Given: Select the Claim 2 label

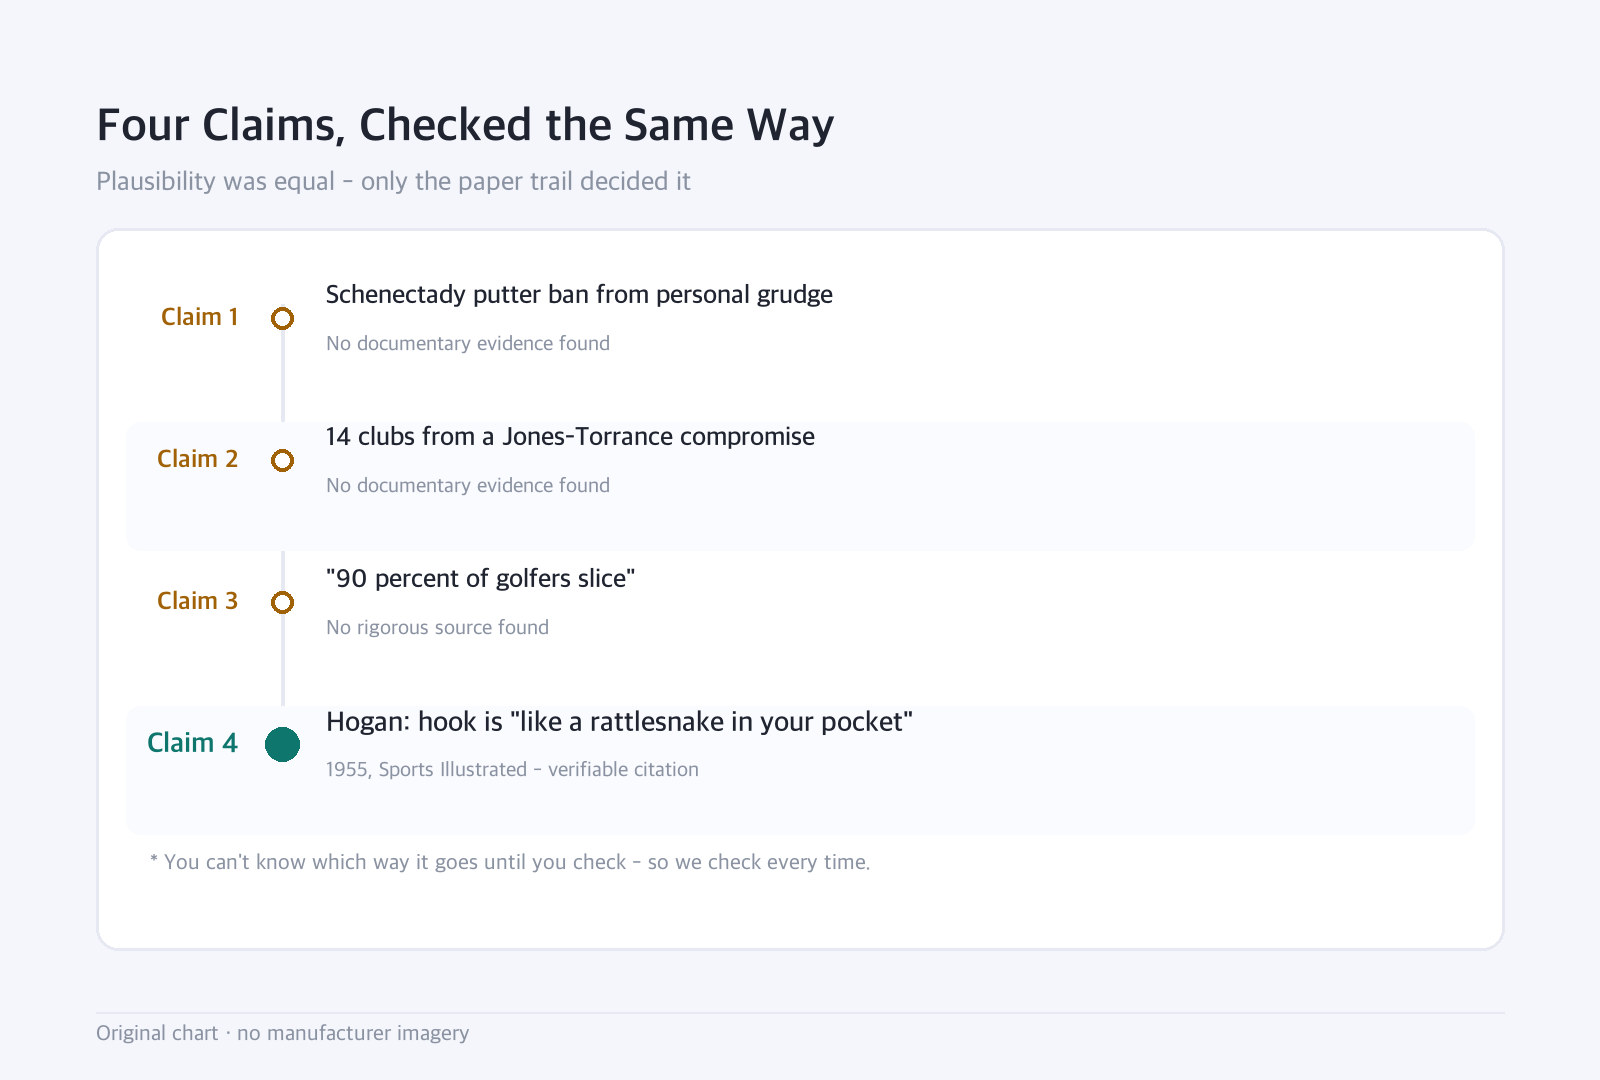Looking at the screenshot, I should tap(198, 459).
